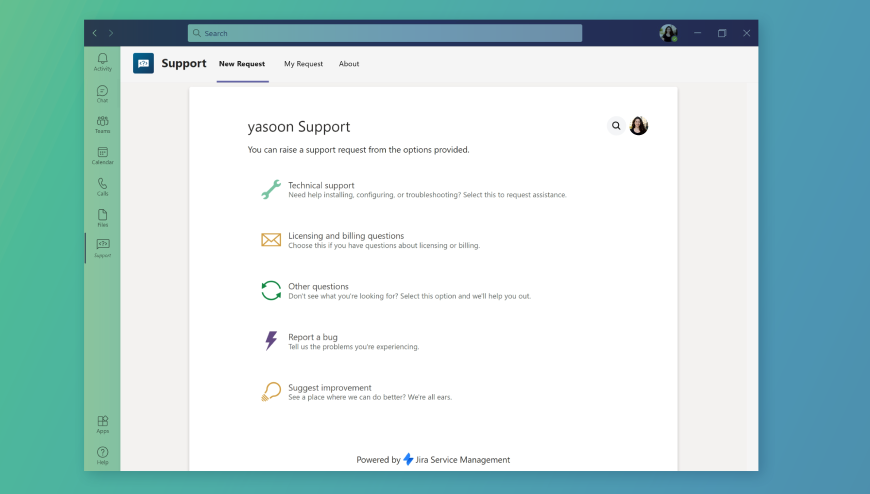Click Report a bug
Screen dimensions: 870x494
312,337
